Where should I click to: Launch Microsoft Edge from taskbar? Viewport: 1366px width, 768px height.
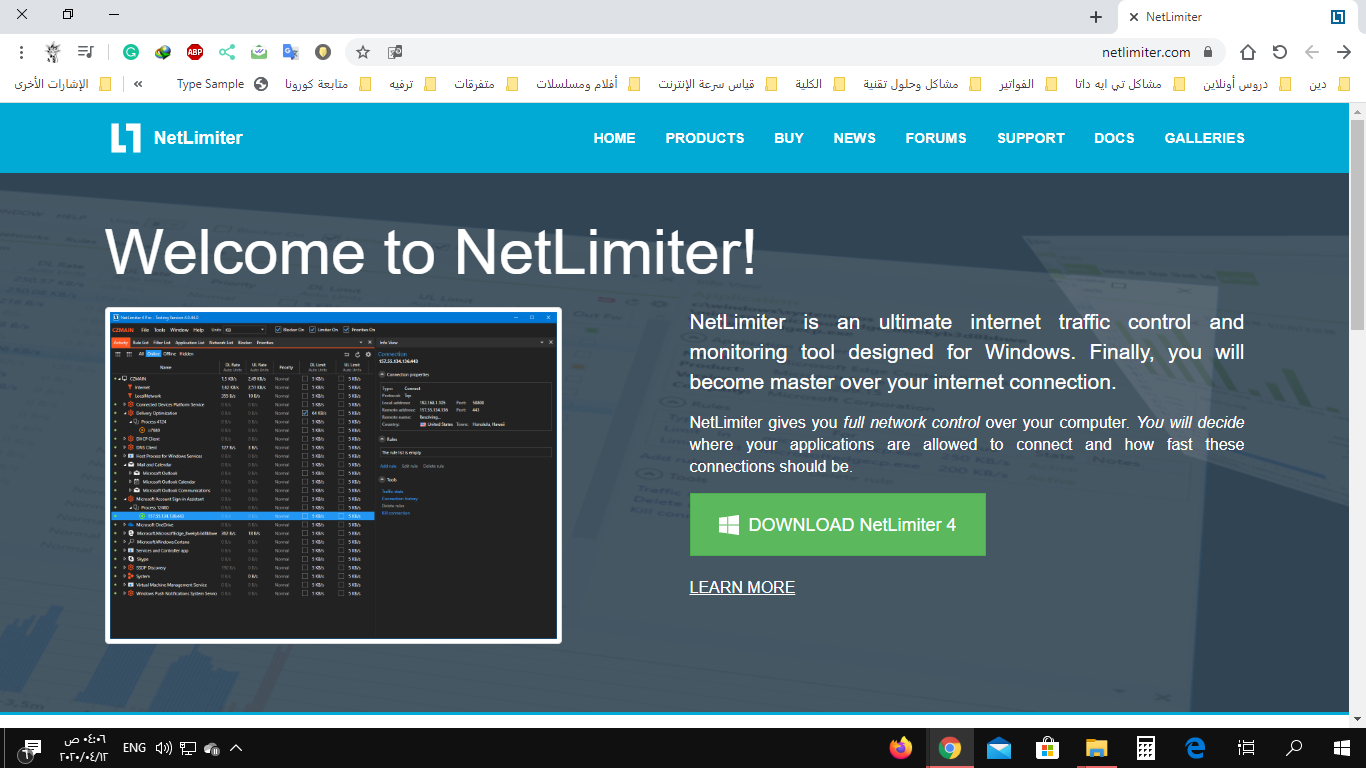click(x=1195, y=748)
